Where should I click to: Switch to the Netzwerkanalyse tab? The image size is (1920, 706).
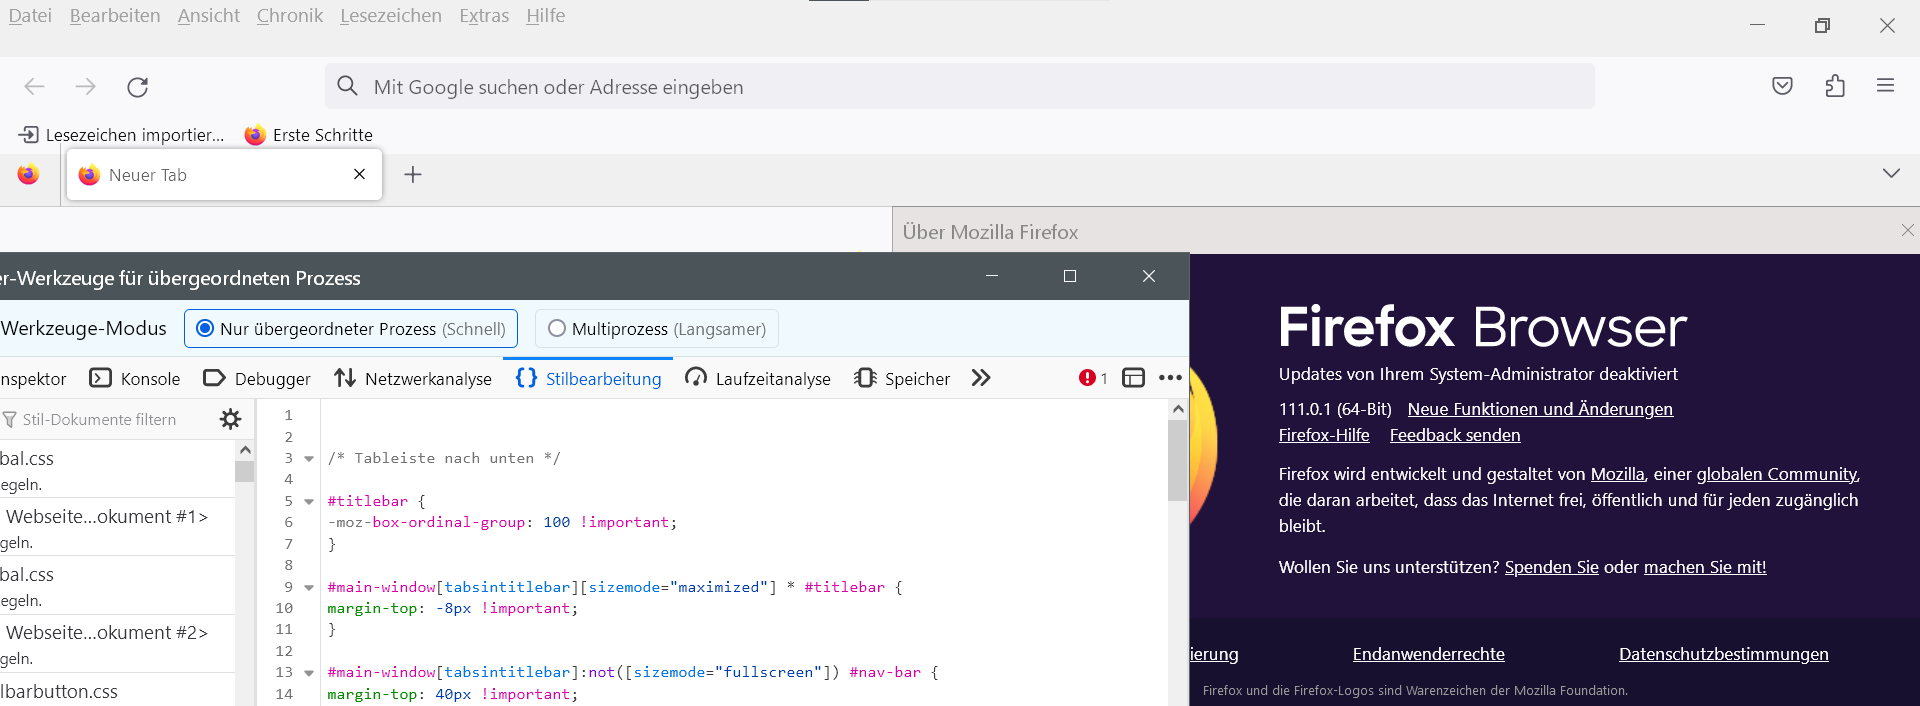(x=414, y=379)
